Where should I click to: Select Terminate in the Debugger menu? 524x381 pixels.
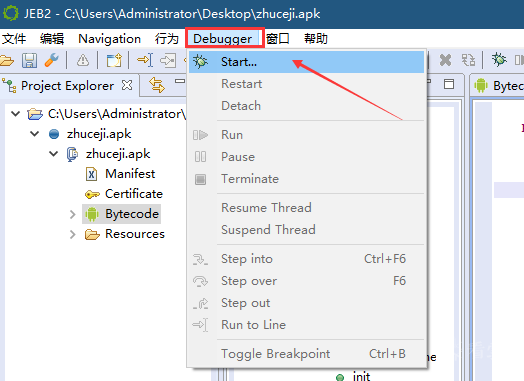point(306,179)
